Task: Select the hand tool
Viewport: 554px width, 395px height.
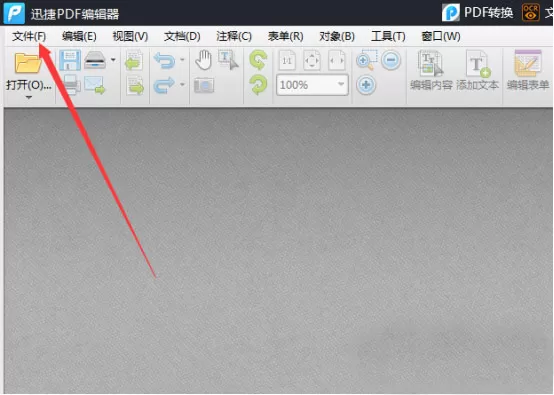Action: click(x=204, y=60)
